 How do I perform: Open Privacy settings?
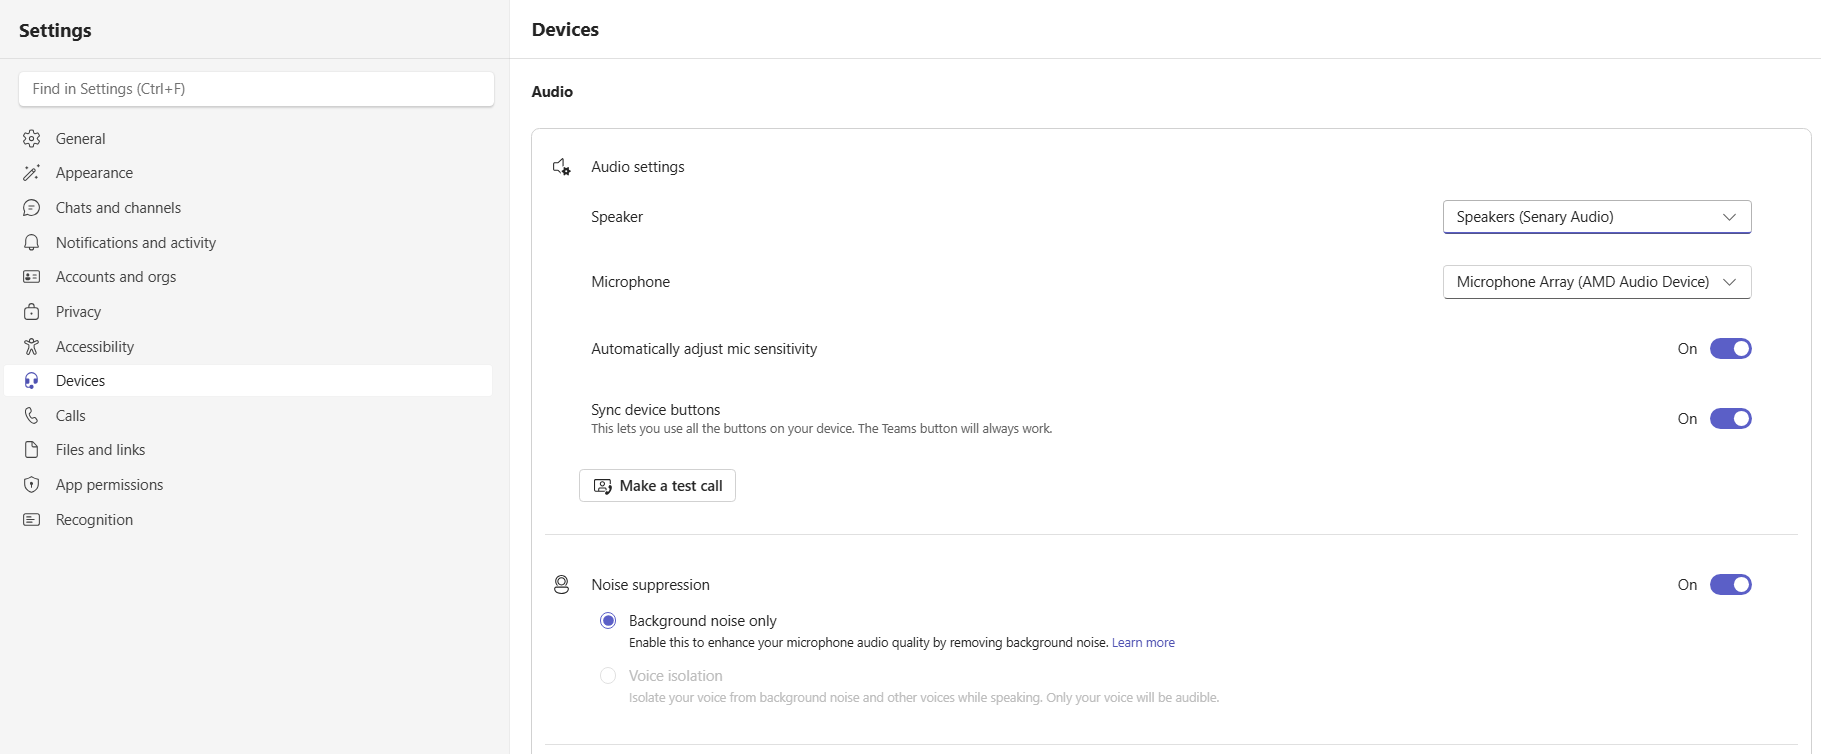(248, 312)
